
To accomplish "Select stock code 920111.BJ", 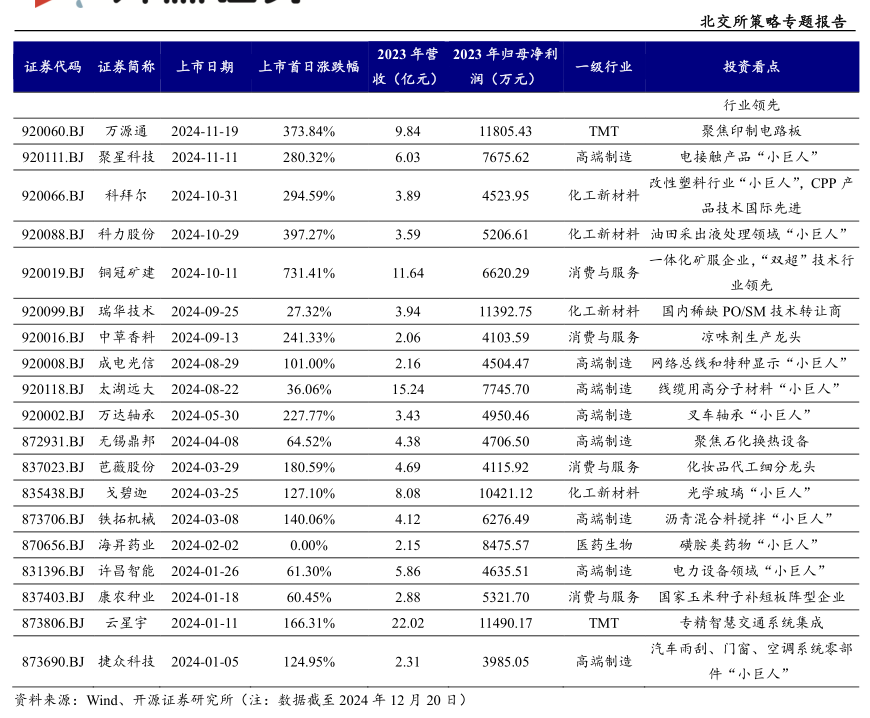I will (x=53, y=158).
